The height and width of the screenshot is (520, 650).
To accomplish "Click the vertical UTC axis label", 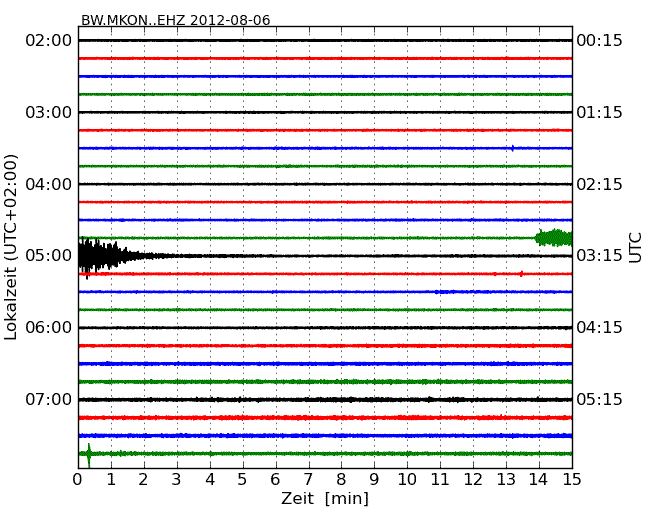I will point(635,248).
